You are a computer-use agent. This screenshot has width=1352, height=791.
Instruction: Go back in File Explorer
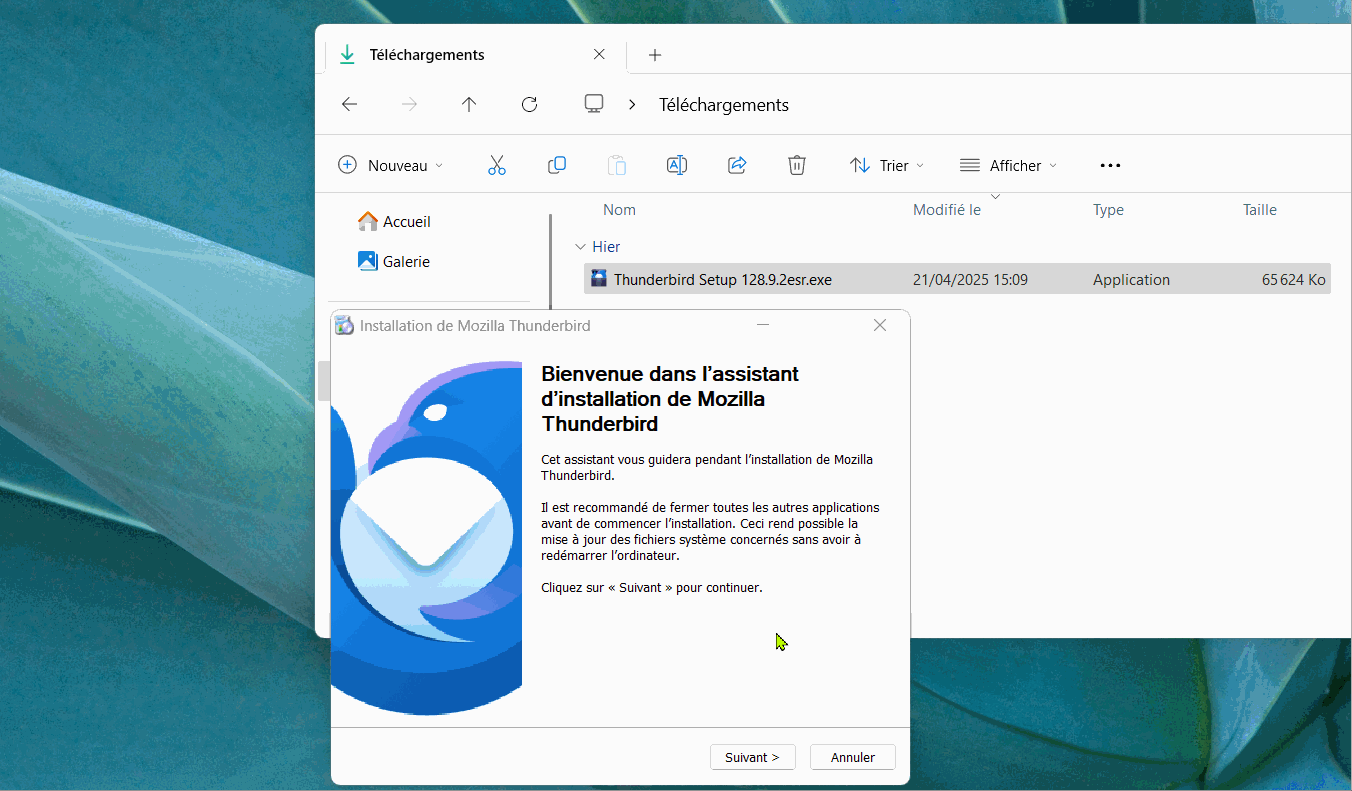(349, 104)
